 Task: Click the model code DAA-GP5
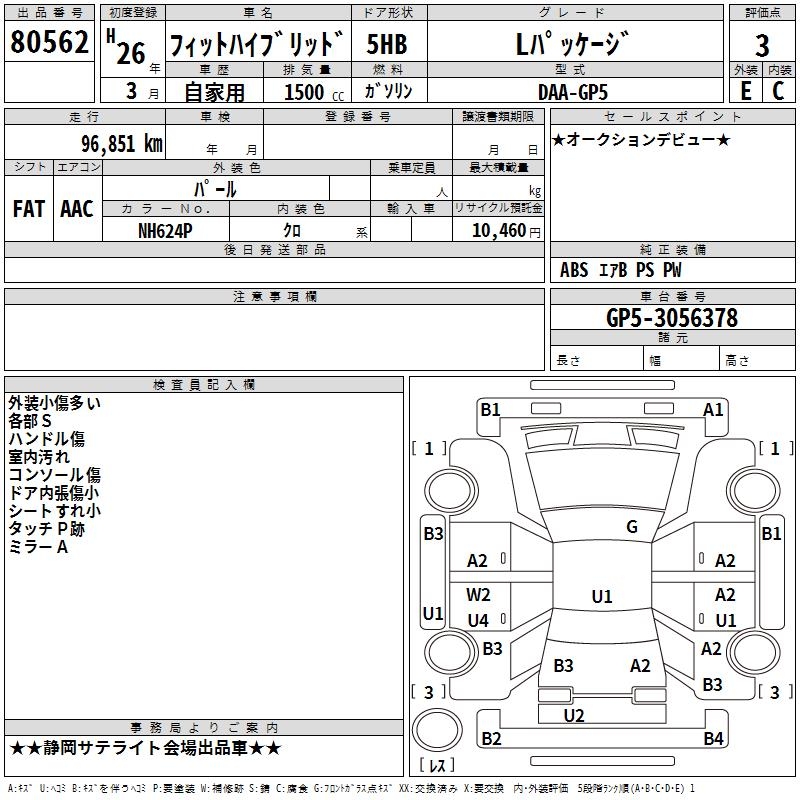573,92
